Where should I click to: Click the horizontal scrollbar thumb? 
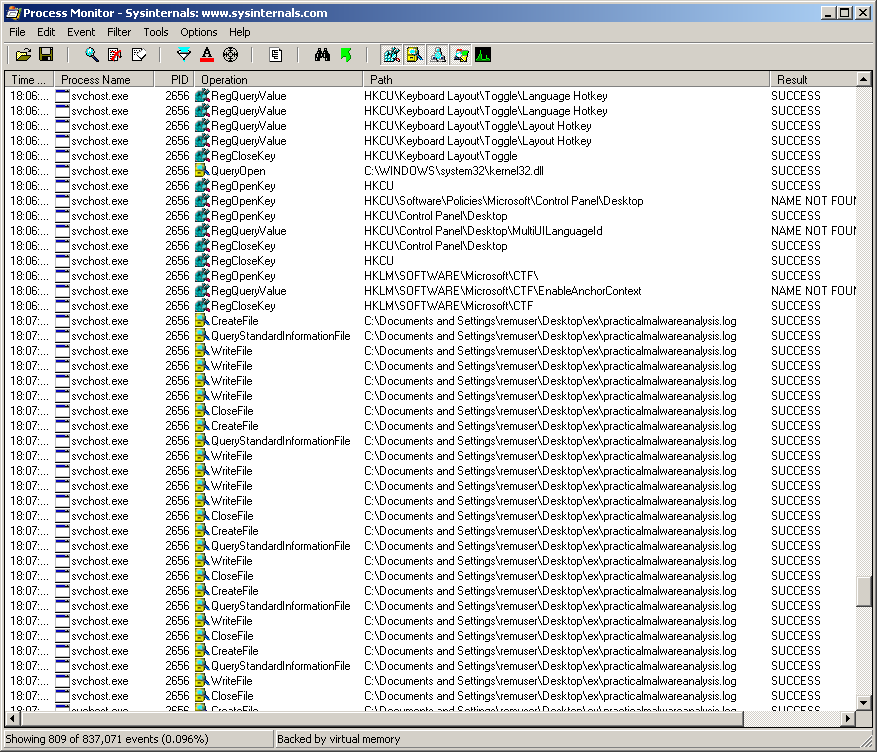click(x=381, y=718)
